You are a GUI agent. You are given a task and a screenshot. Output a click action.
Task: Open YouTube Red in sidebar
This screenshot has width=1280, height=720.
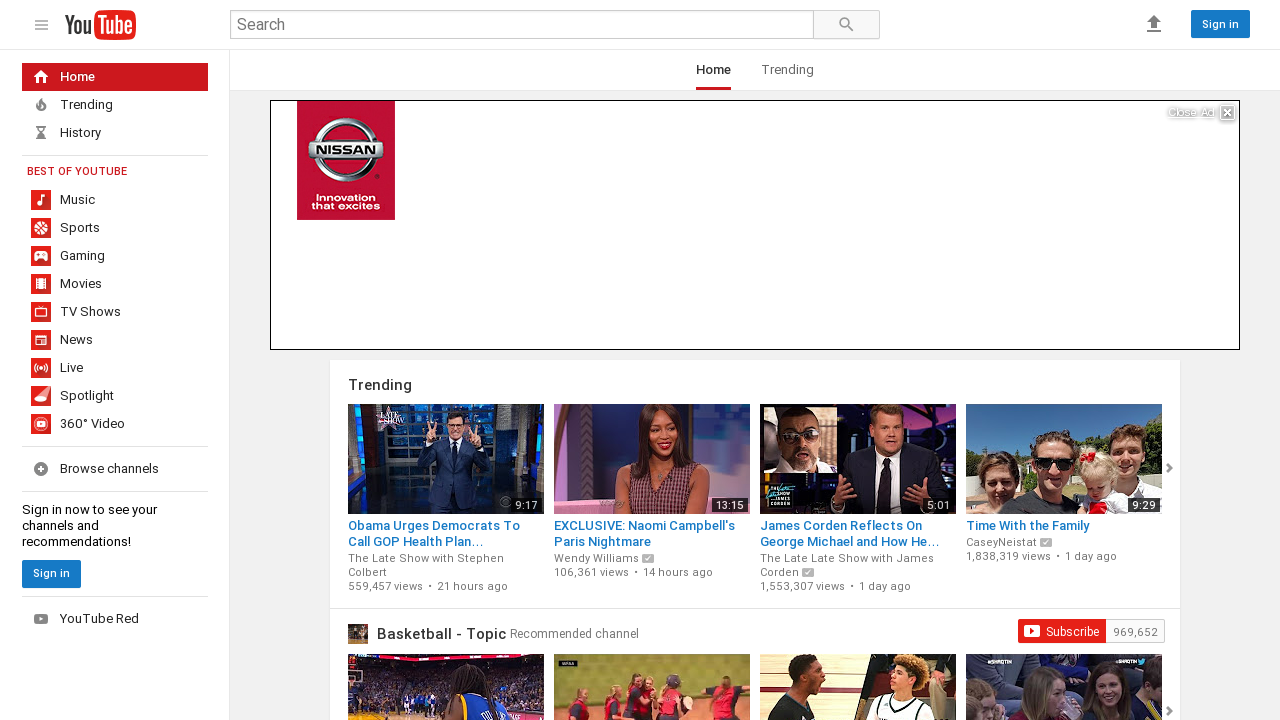click(115, 619)
